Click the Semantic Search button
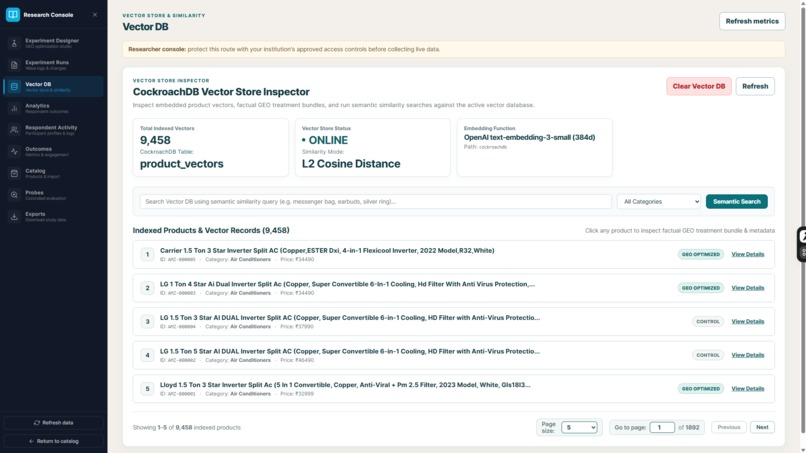 [737, 202]
